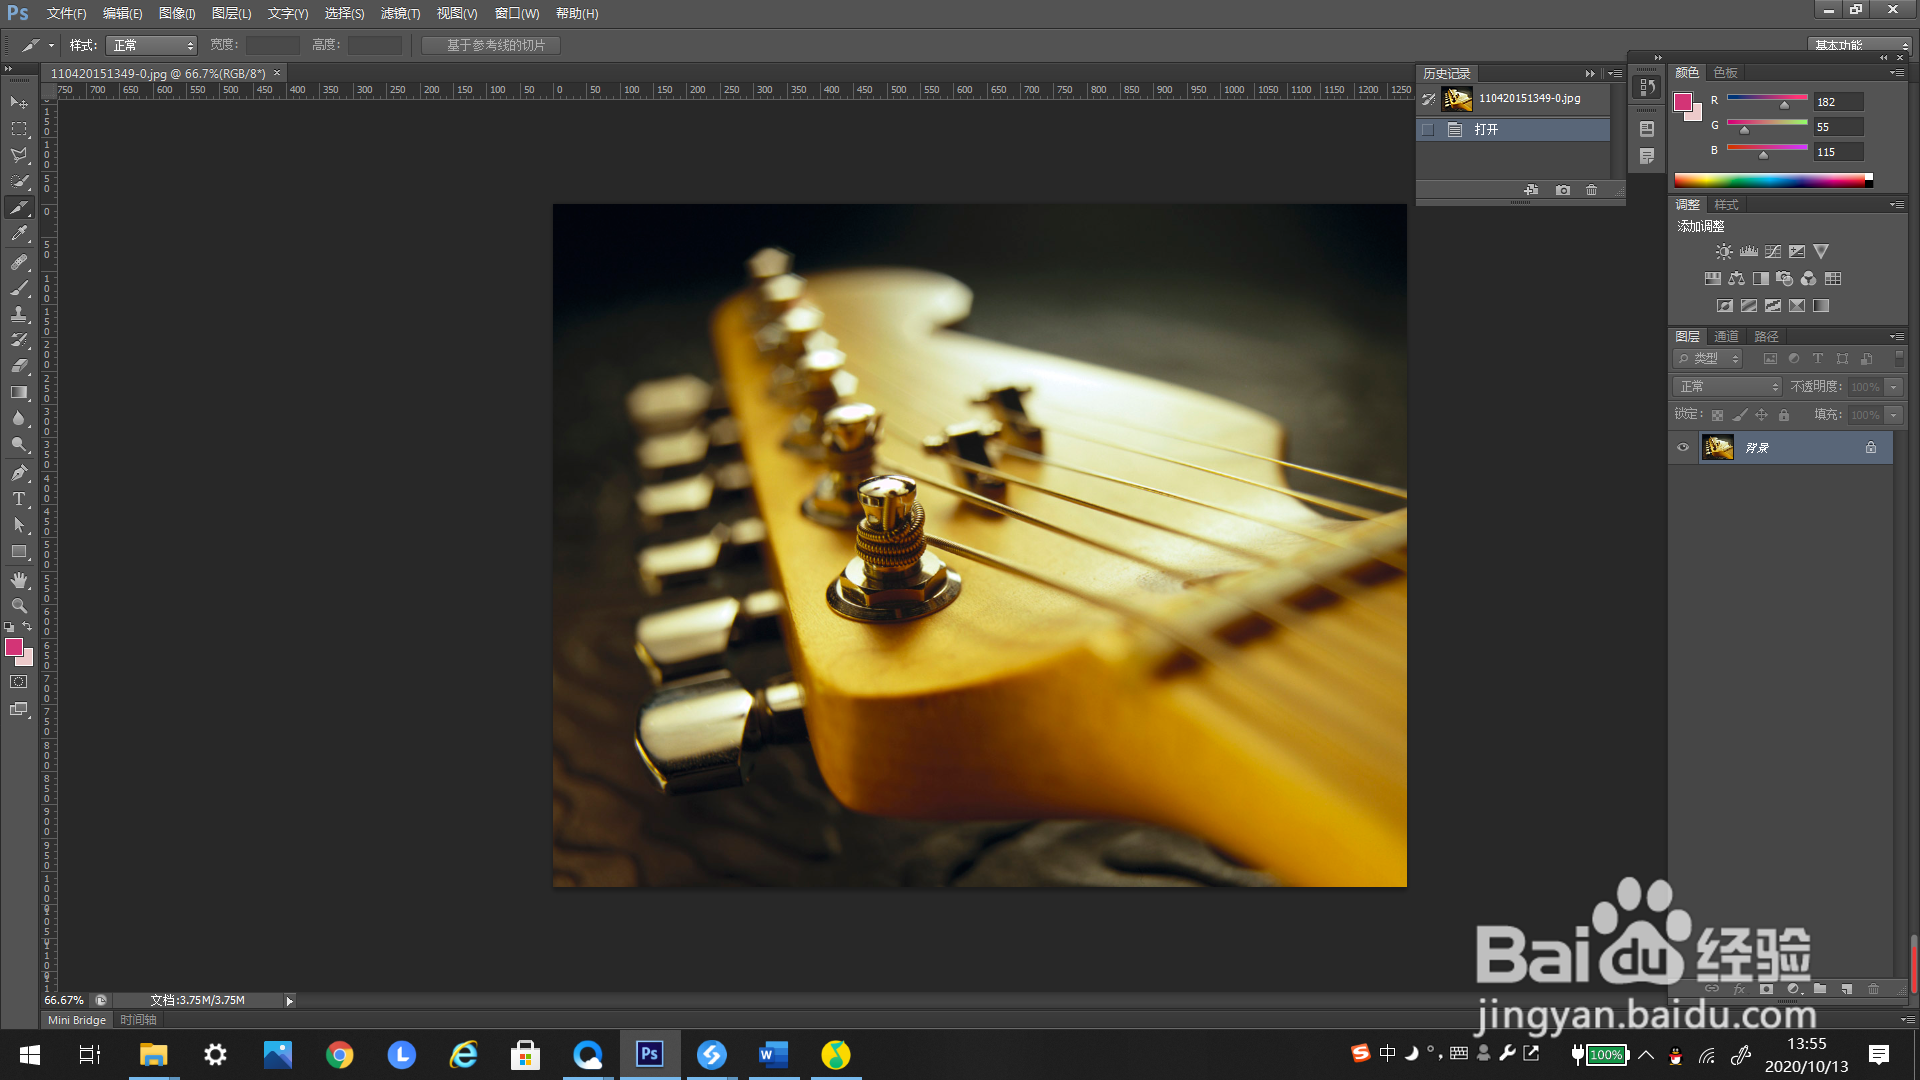Open the 滤镜(T) menu
Screen dimensions: 1920x1080
(400, 14)
